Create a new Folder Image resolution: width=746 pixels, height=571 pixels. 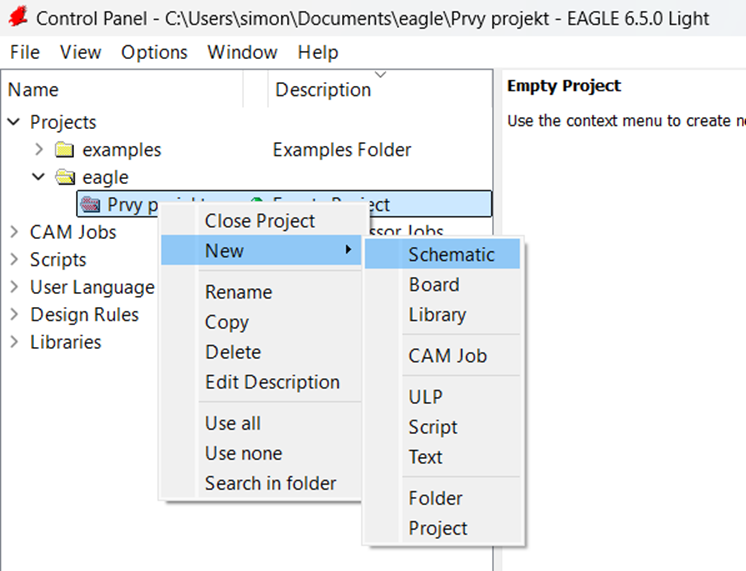coord(442,498)
